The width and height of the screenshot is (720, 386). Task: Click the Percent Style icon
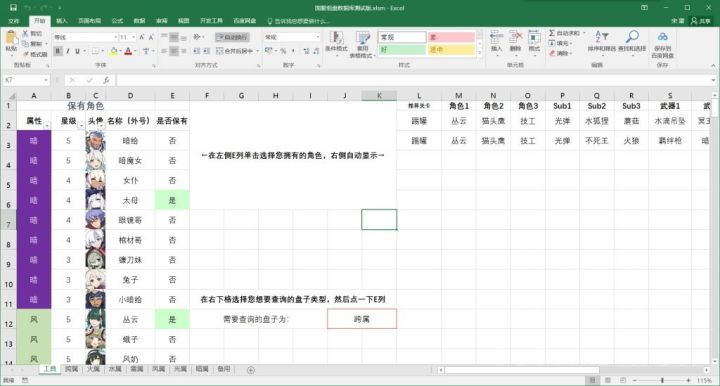(283, 51)
